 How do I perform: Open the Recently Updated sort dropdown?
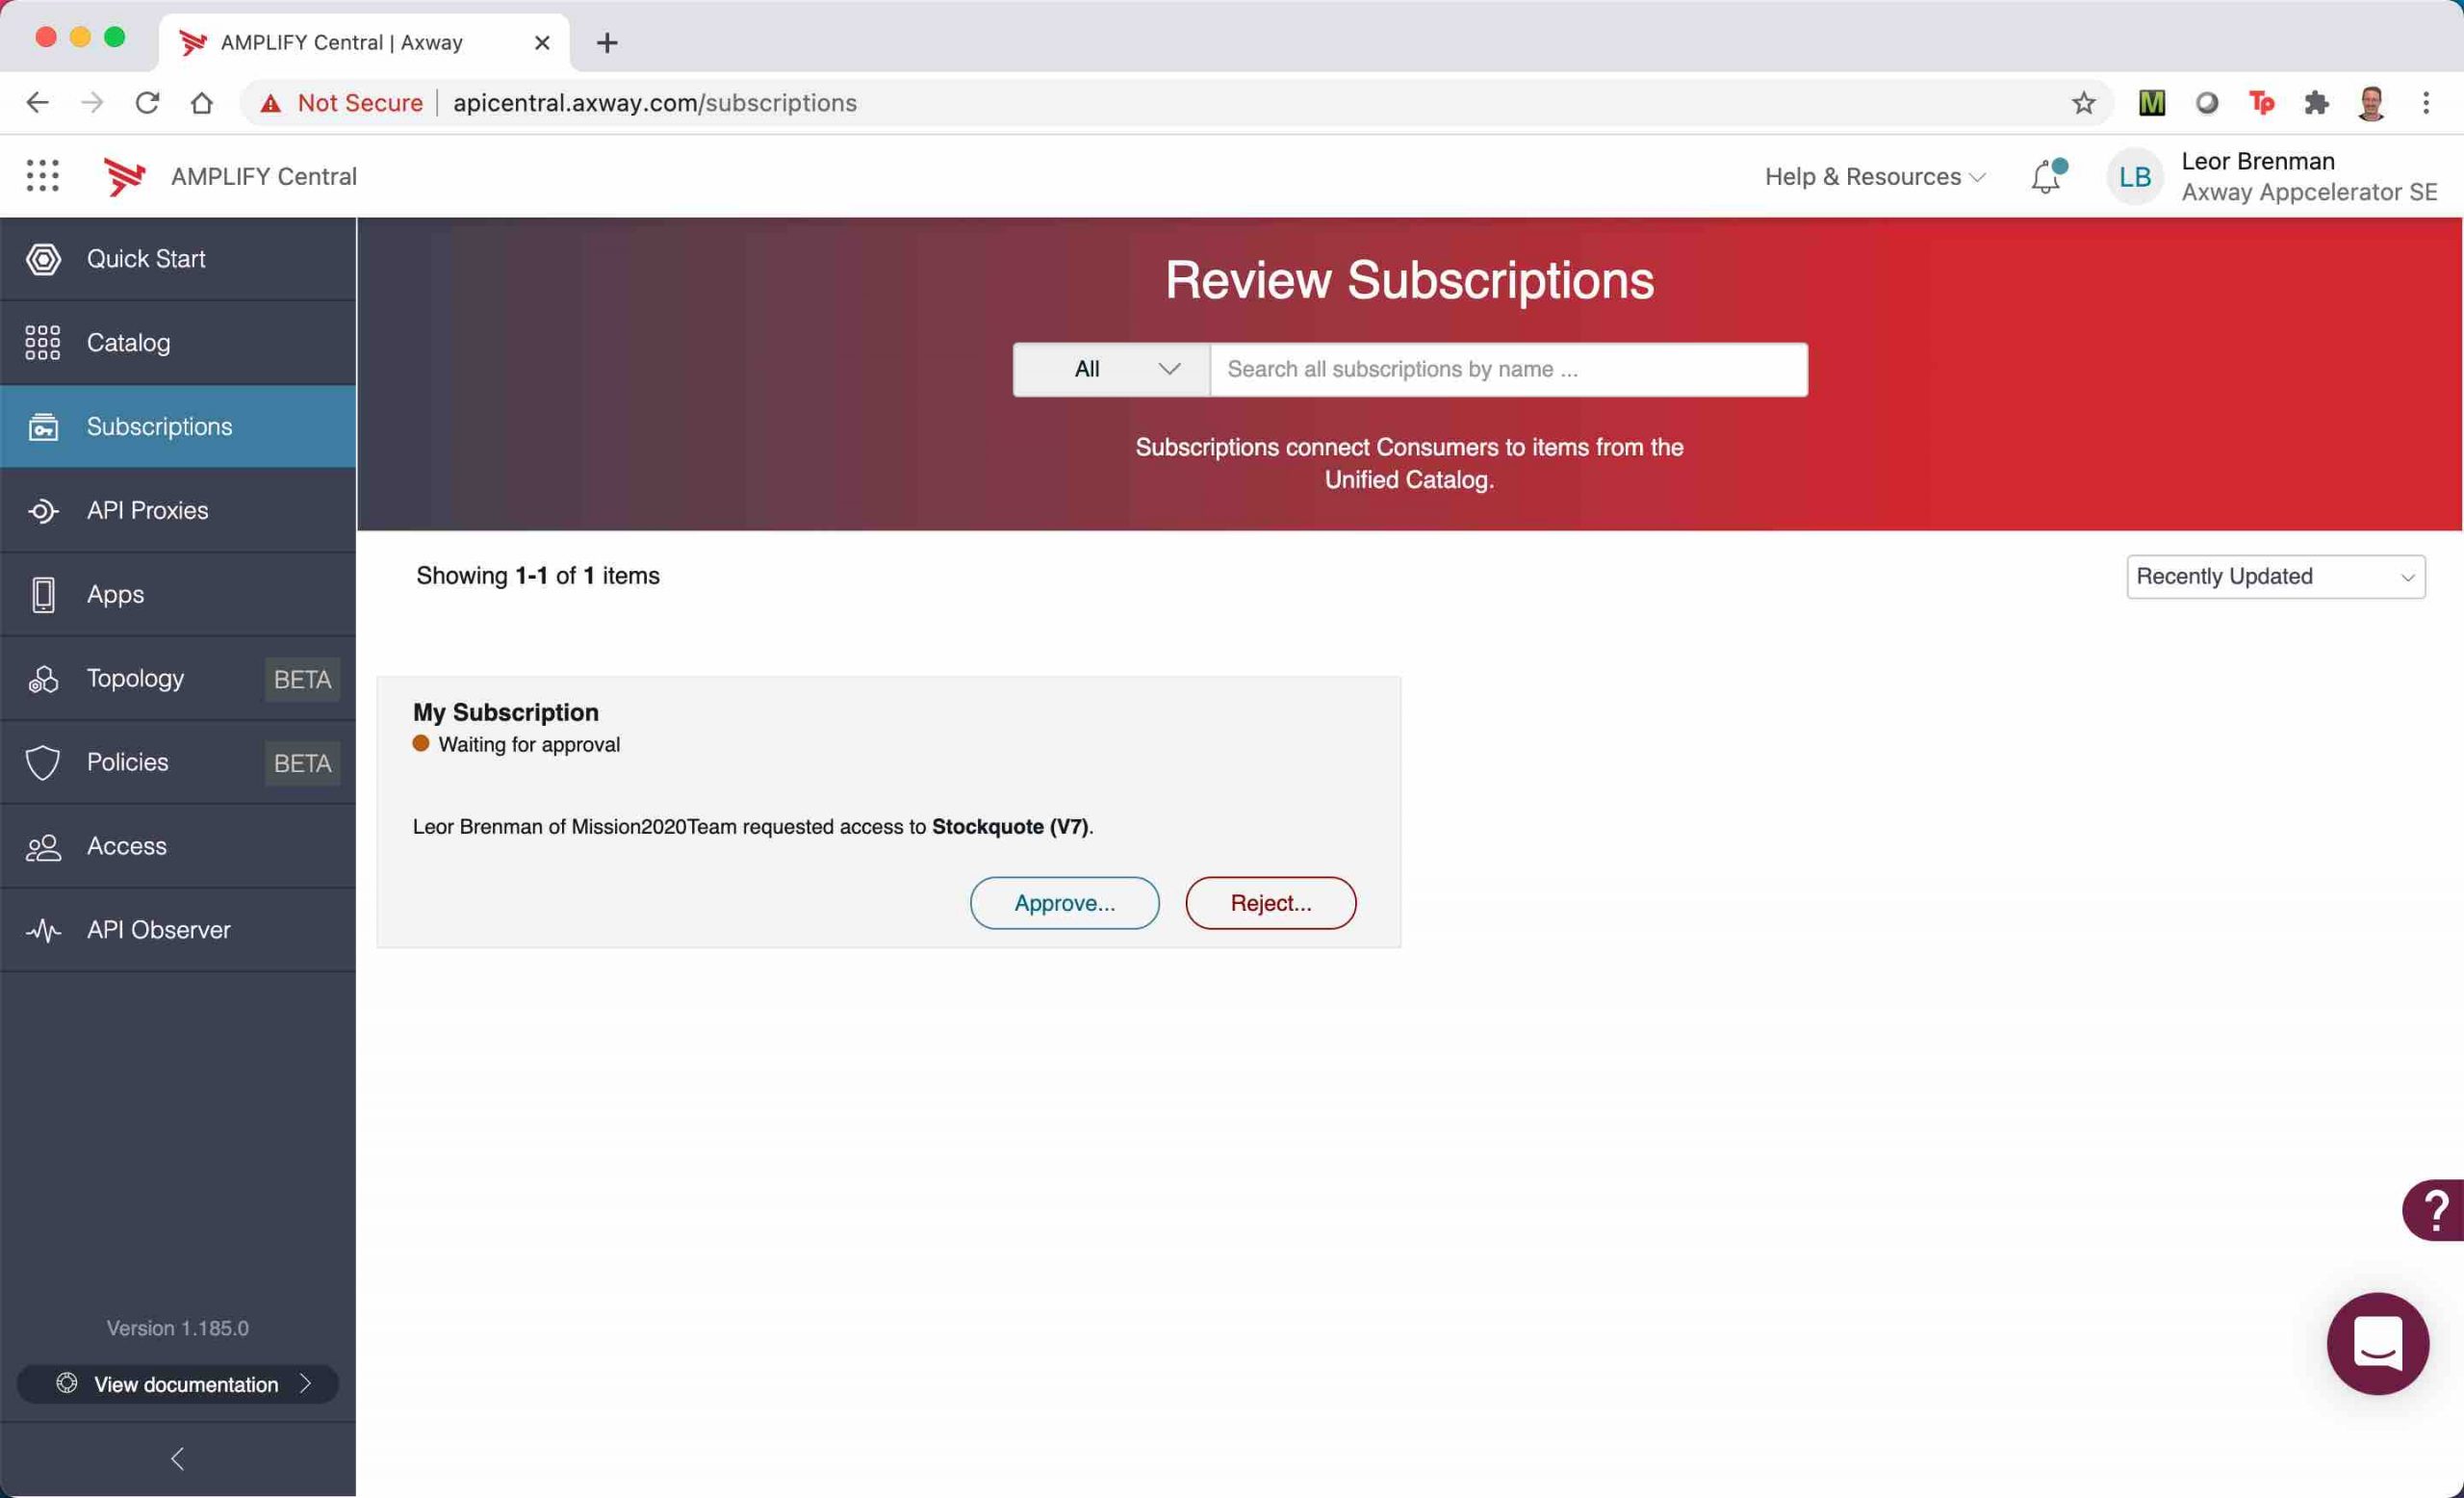2276,577
